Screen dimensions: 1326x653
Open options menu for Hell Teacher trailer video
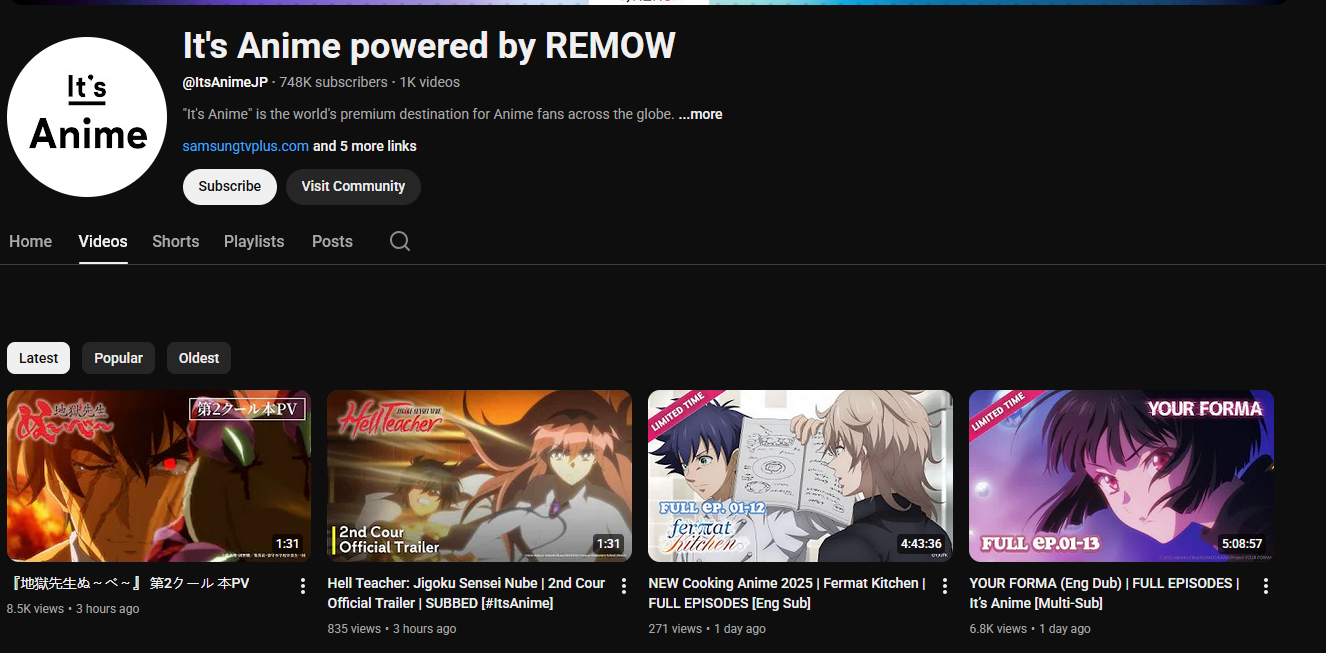pos(624,586)
